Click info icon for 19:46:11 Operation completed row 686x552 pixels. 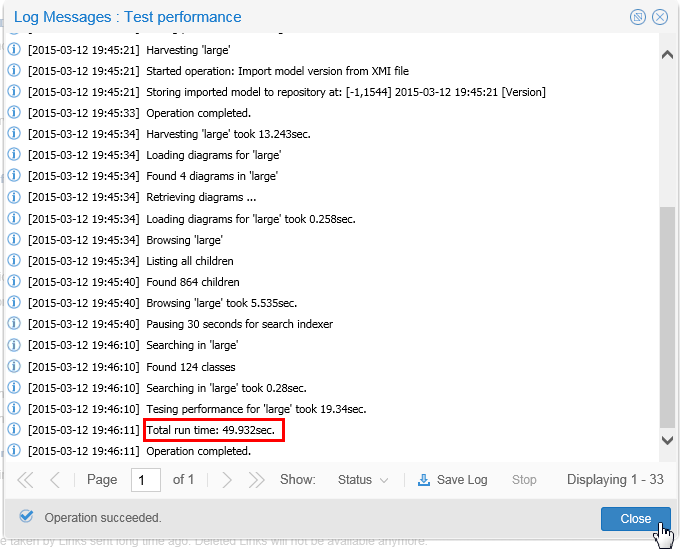click(x=14, y=450)
